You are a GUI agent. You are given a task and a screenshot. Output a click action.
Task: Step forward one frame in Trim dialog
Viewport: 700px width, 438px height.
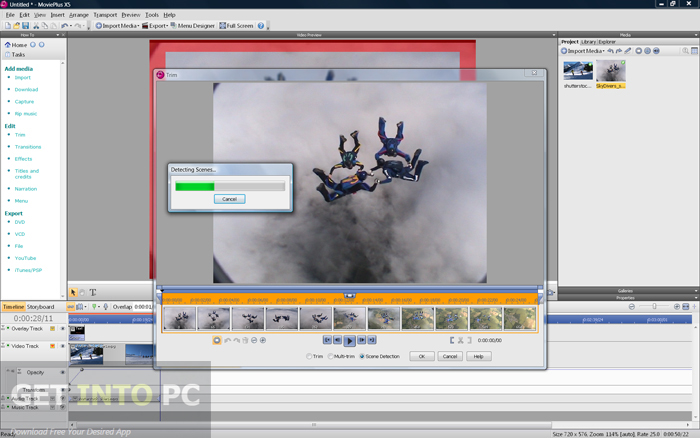pos(362,340)
